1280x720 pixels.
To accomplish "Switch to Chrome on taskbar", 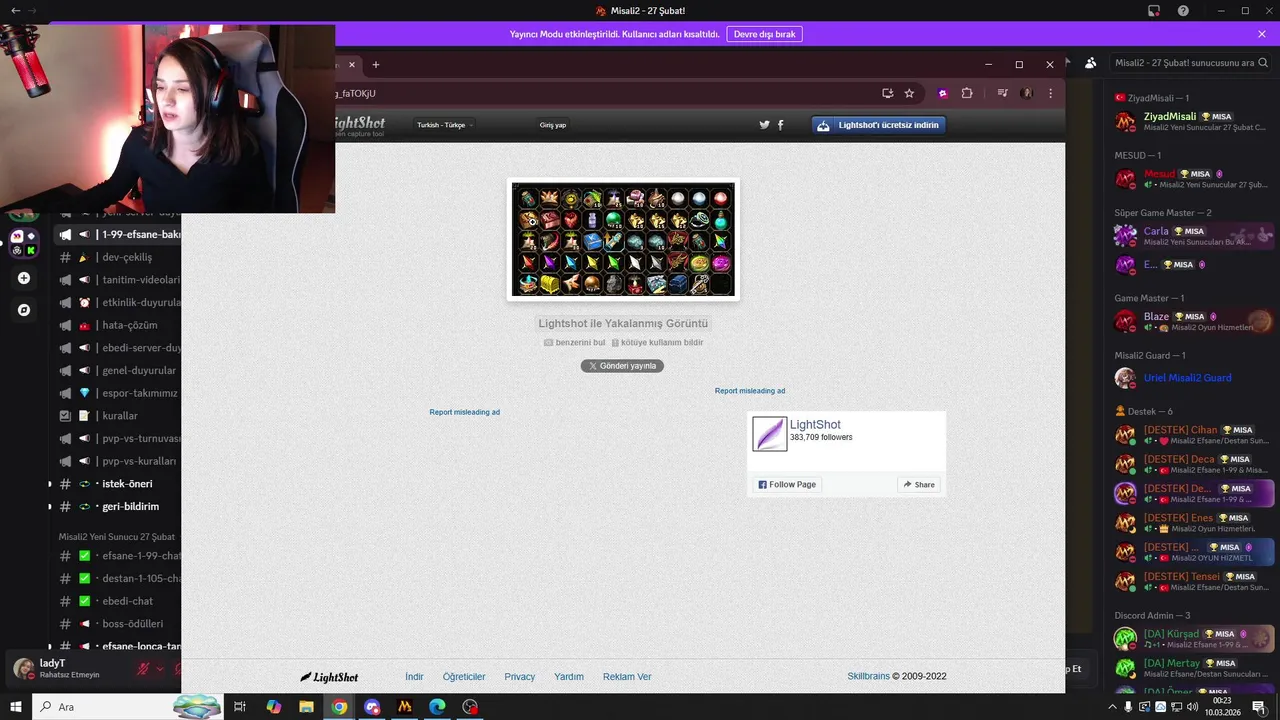I will [339, 707].
